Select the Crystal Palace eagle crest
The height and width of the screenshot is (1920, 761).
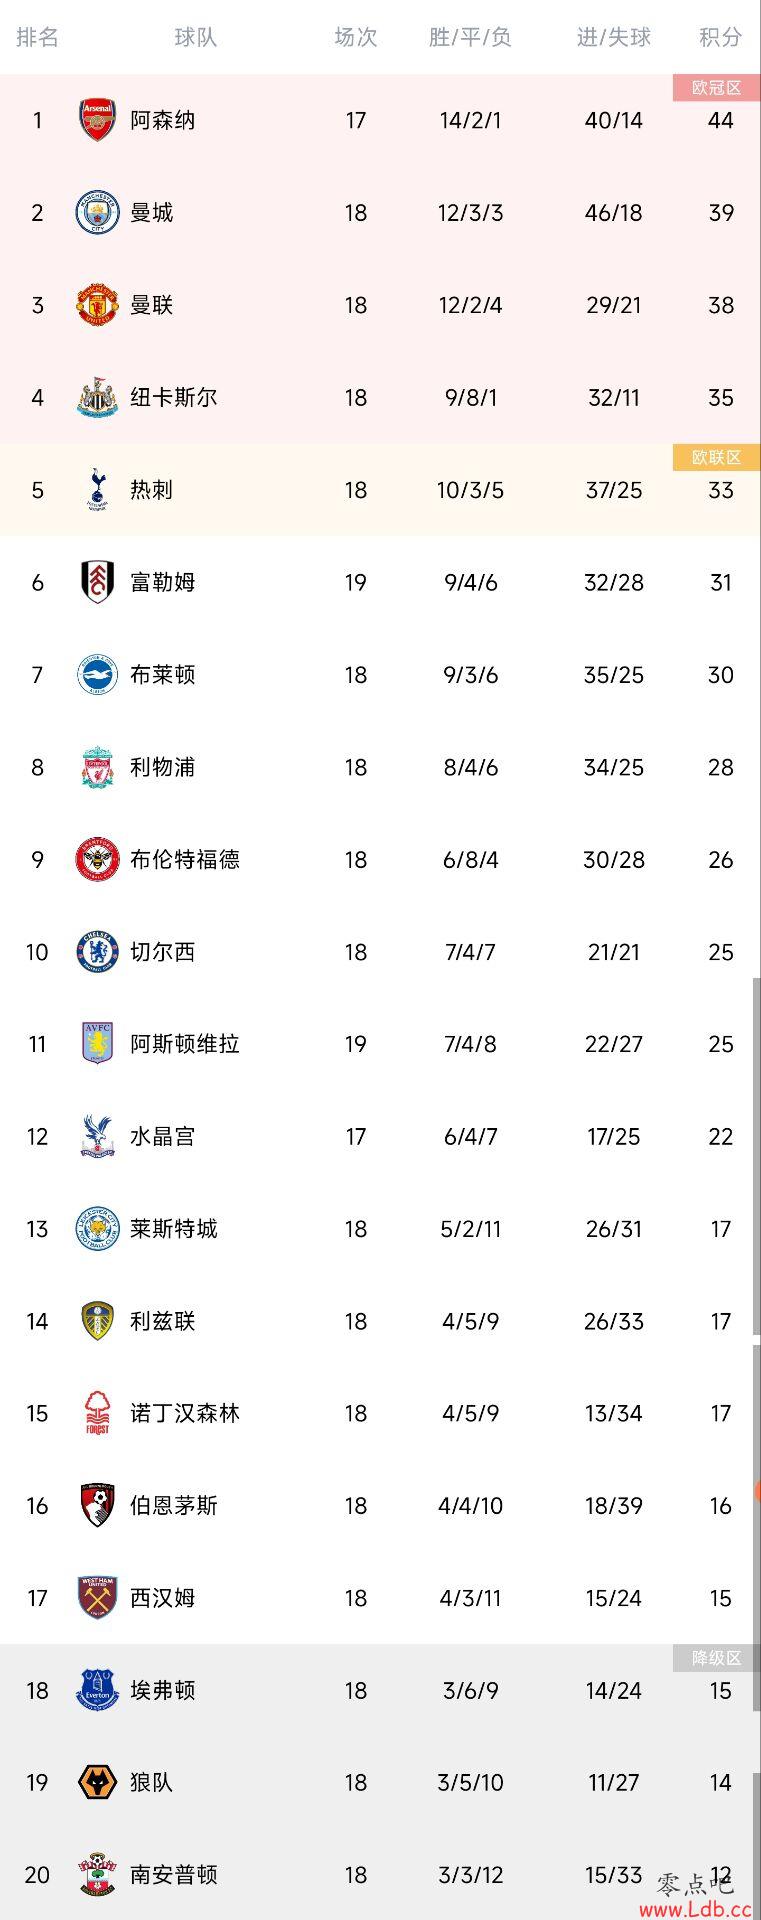tap(97, 1136)
